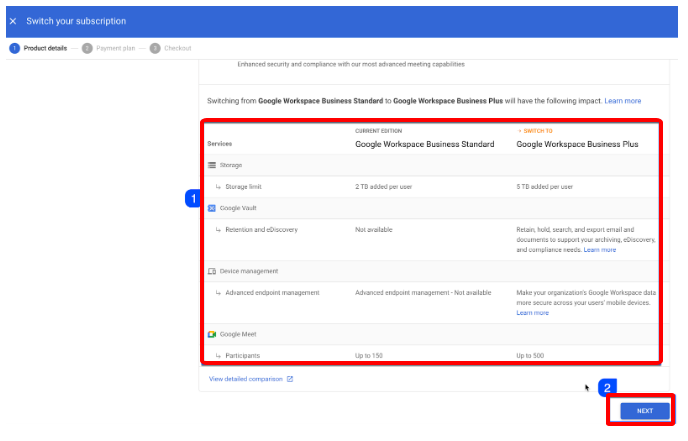
Task: Select the Storage limit row label
Action: coord(244,186)
